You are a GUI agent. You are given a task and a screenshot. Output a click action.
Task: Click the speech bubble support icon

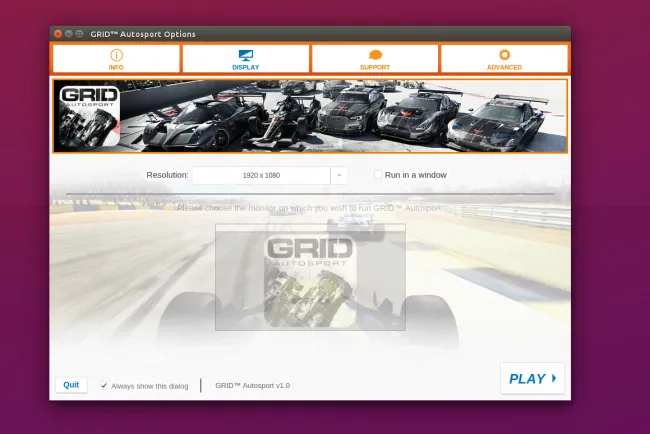[x=375, y=55]
